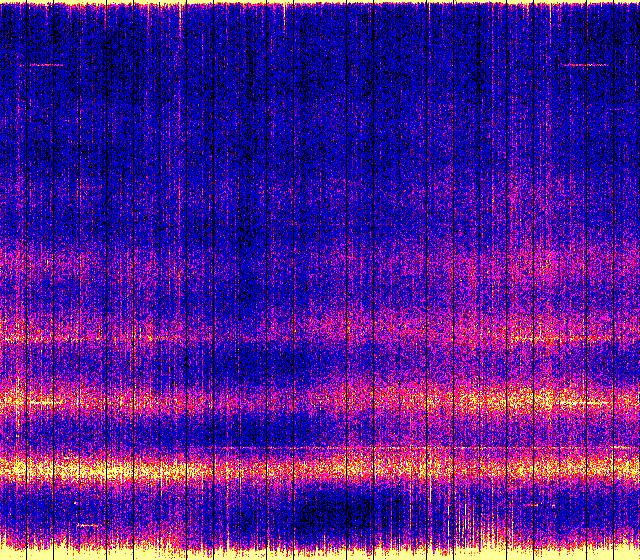Click the thin horizontal line above lowest band
The height and width of the screenshot is (560, 640).
pyautogui.click(x=320, y=447)
